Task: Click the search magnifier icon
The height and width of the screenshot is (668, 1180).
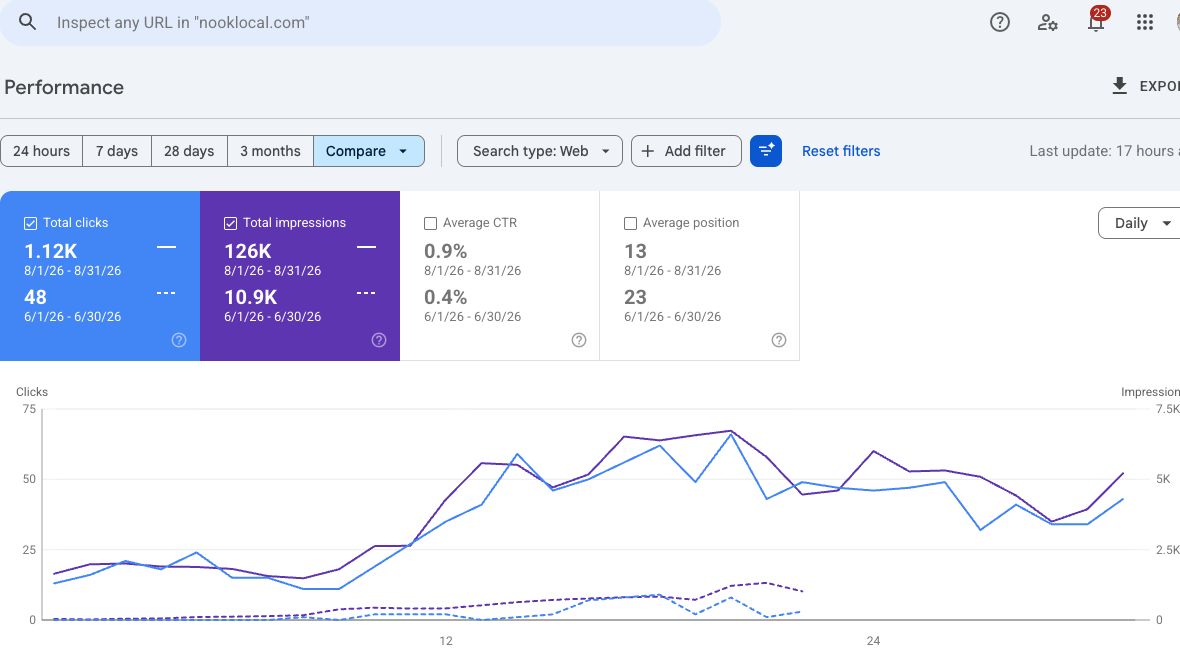Action: (27, 22)
